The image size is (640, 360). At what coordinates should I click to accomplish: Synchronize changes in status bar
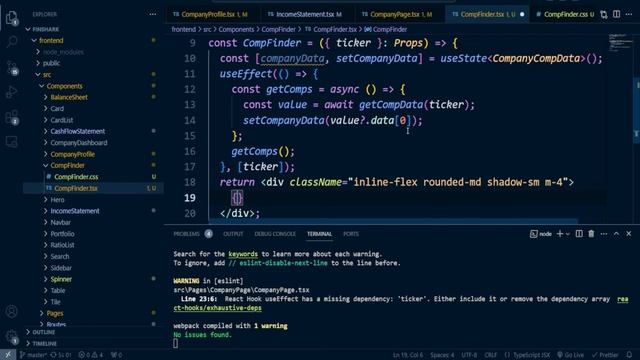(61, 355)
